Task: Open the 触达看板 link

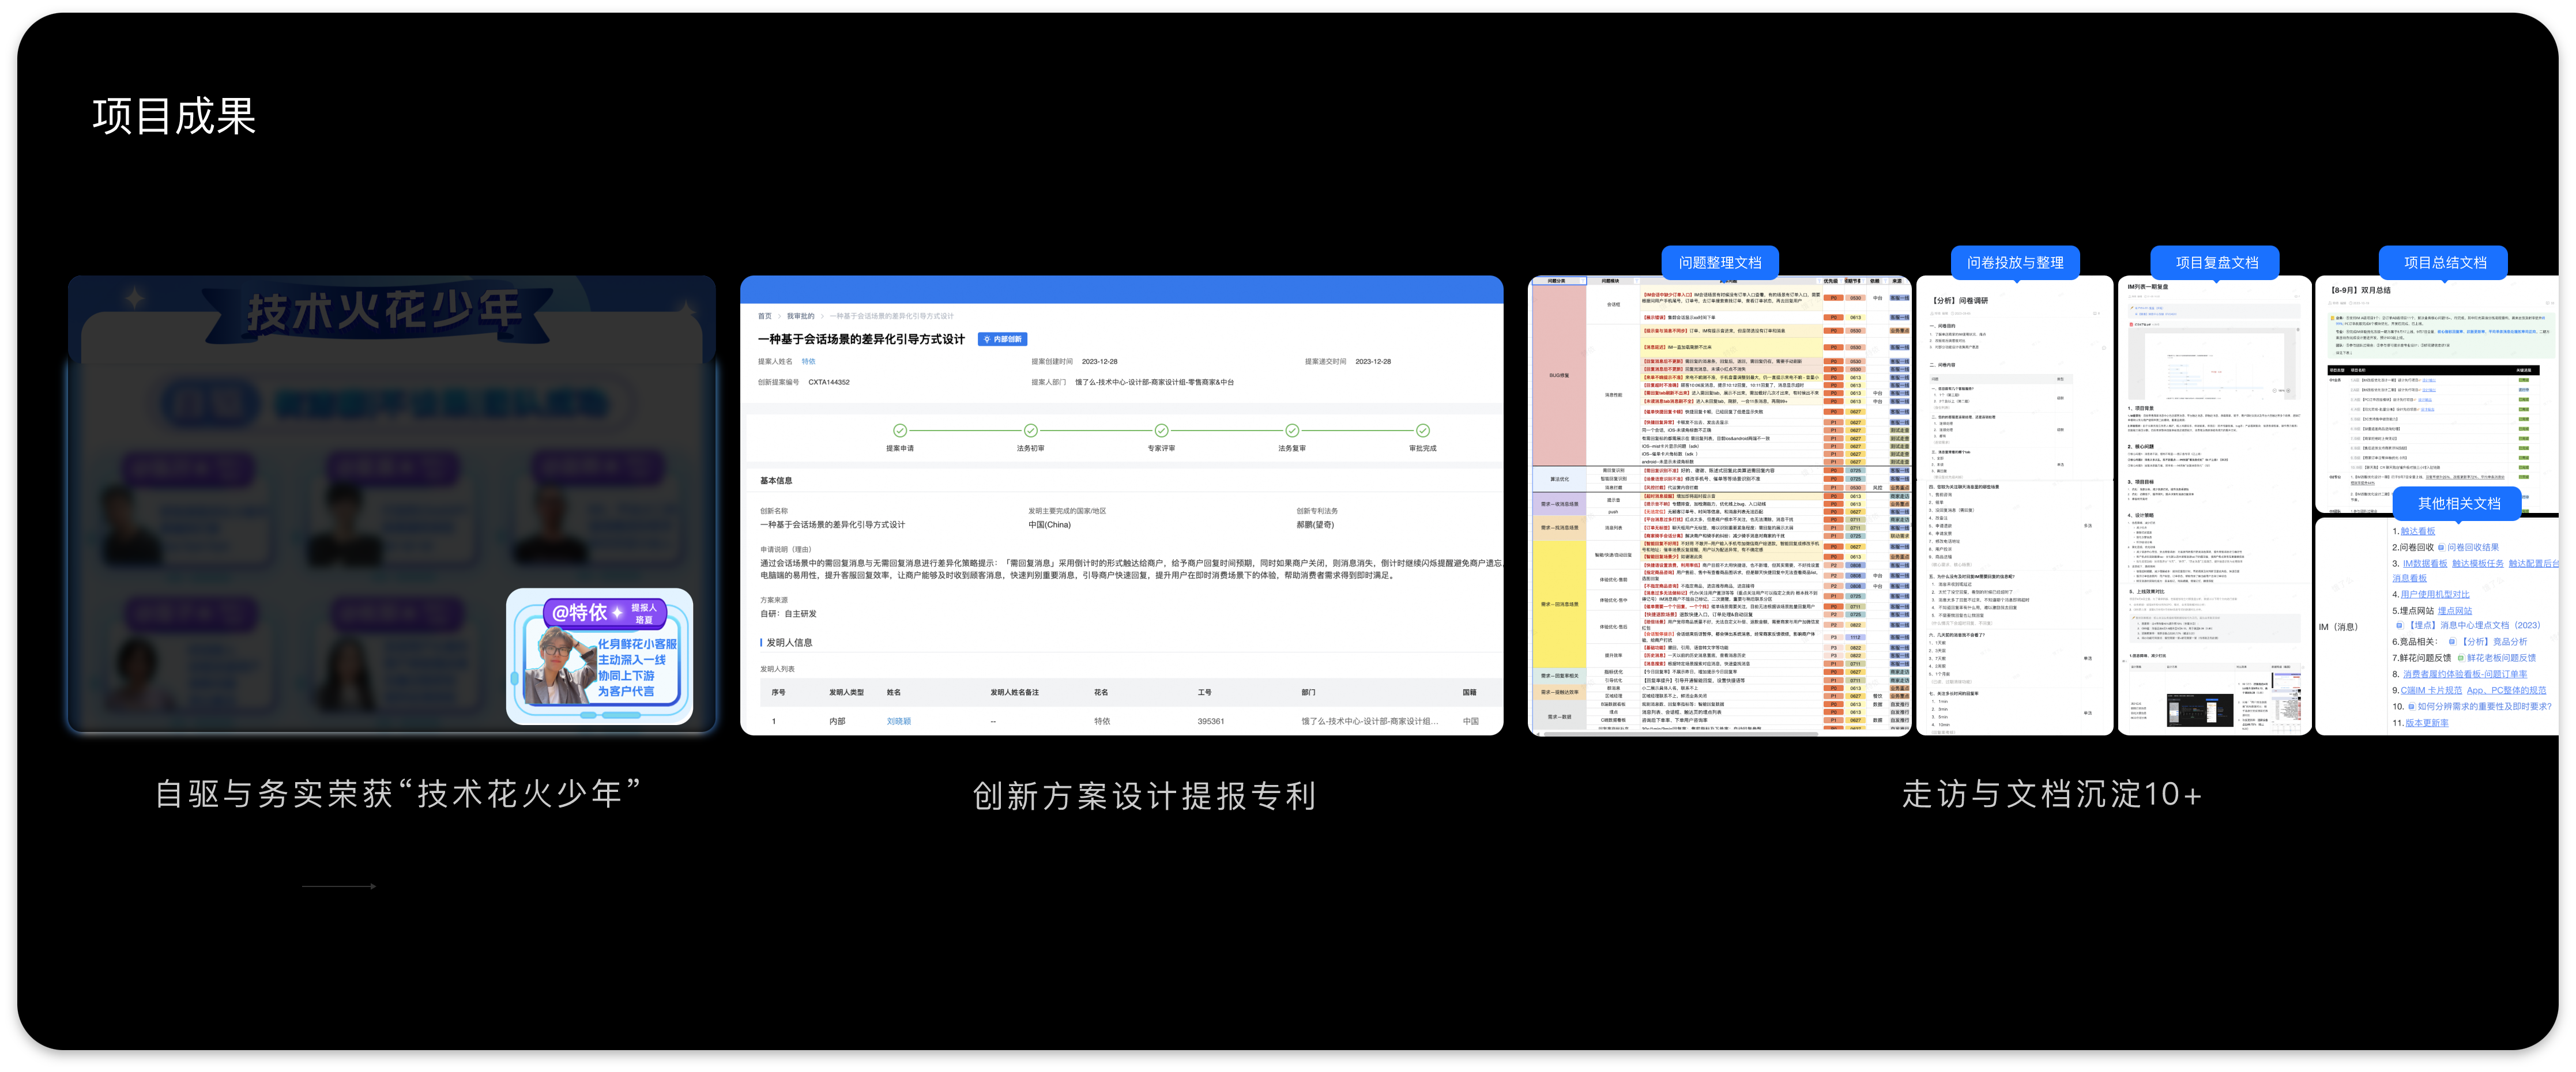Action: (2418, 532)
